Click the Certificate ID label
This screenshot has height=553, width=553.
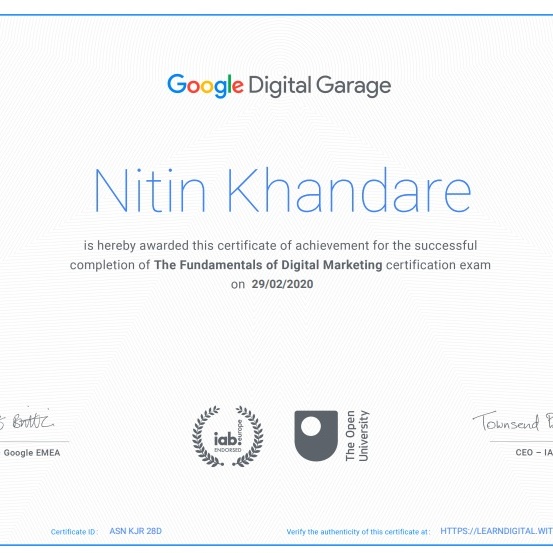74,531
